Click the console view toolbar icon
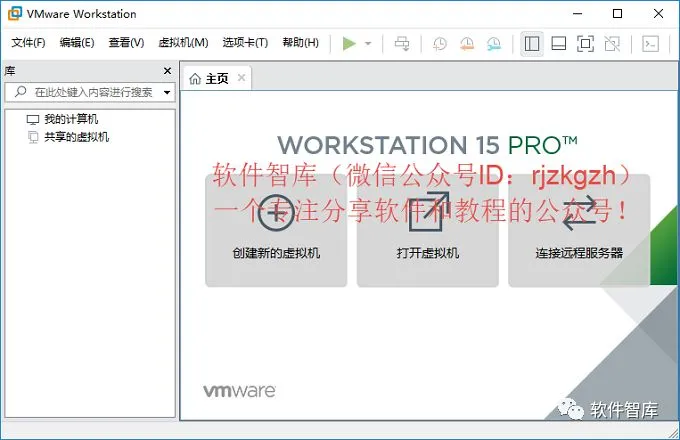 [x=651, y=43]
